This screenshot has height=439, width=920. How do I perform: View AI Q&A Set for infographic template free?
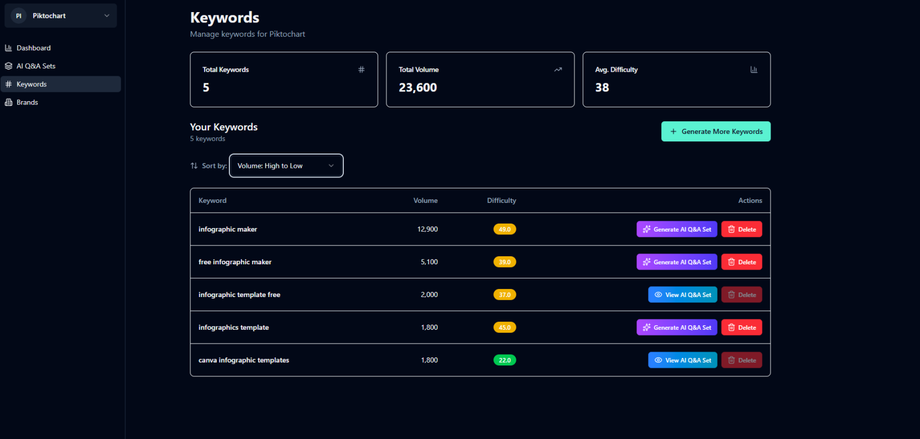(x=682, y=295)
